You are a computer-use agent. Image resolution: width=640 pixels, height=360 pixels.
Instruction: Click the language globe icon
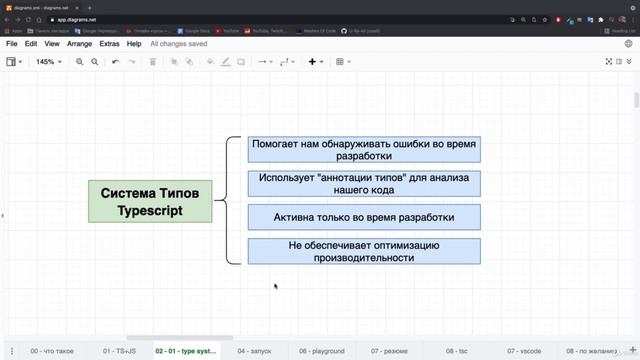point(628,44)
